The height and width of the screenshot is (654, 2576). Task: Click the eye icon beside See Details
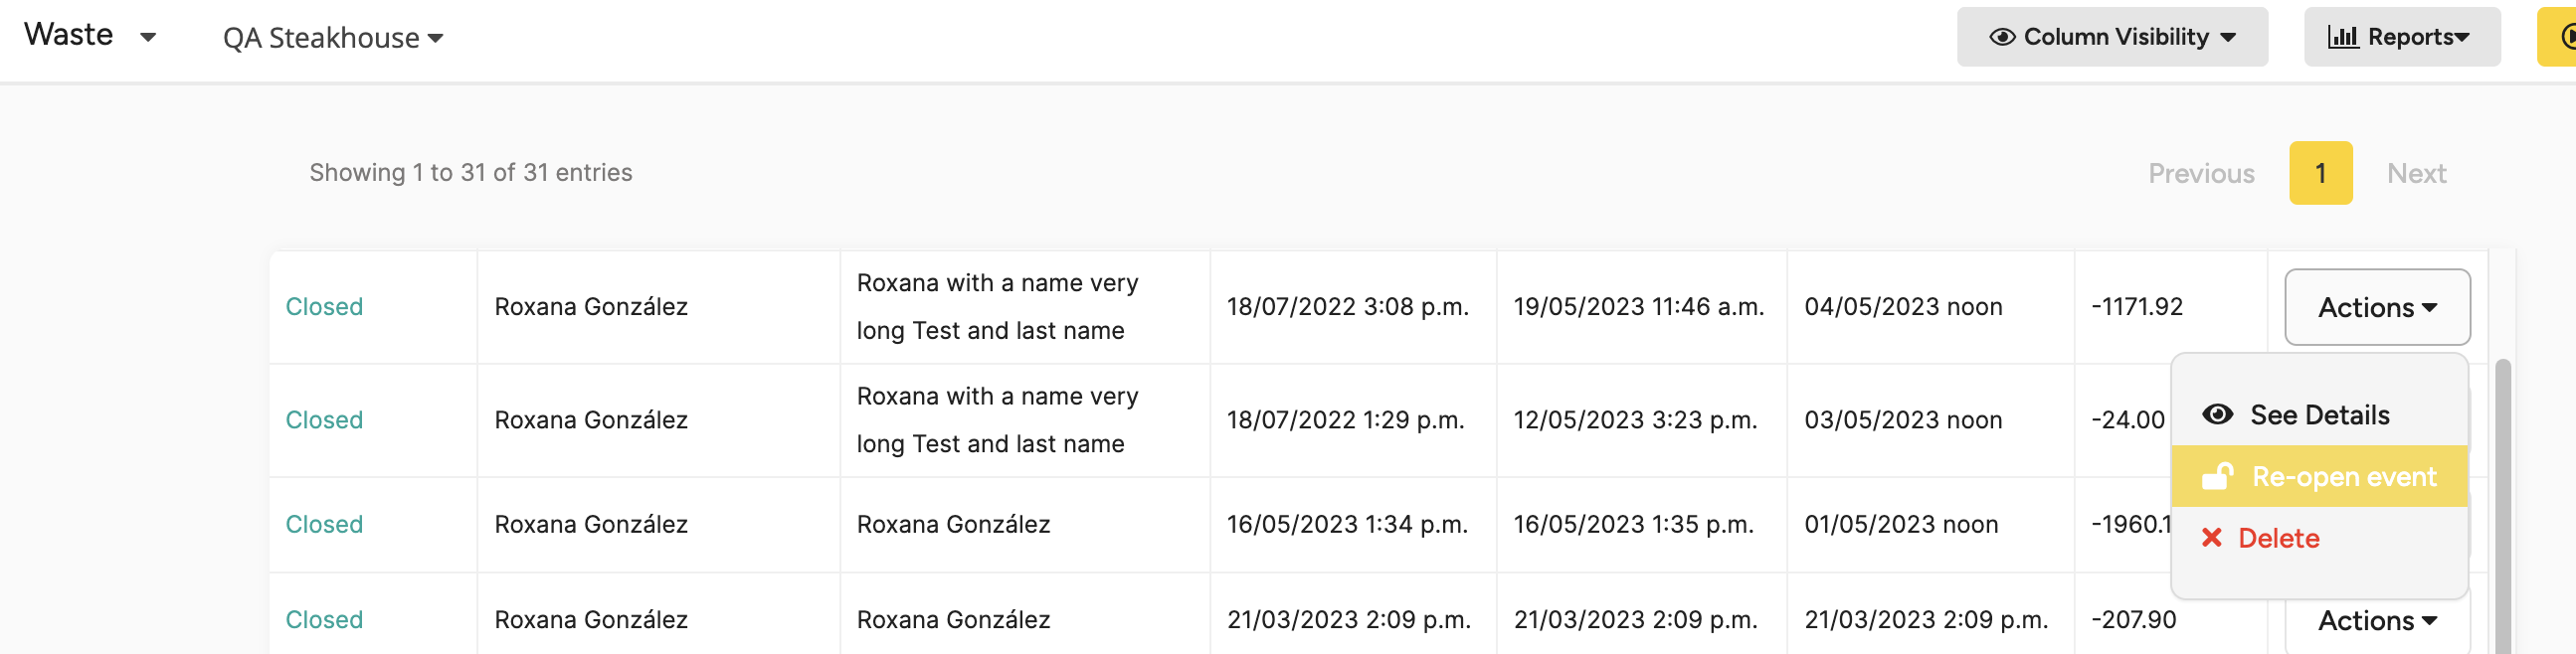(2217, 415)
